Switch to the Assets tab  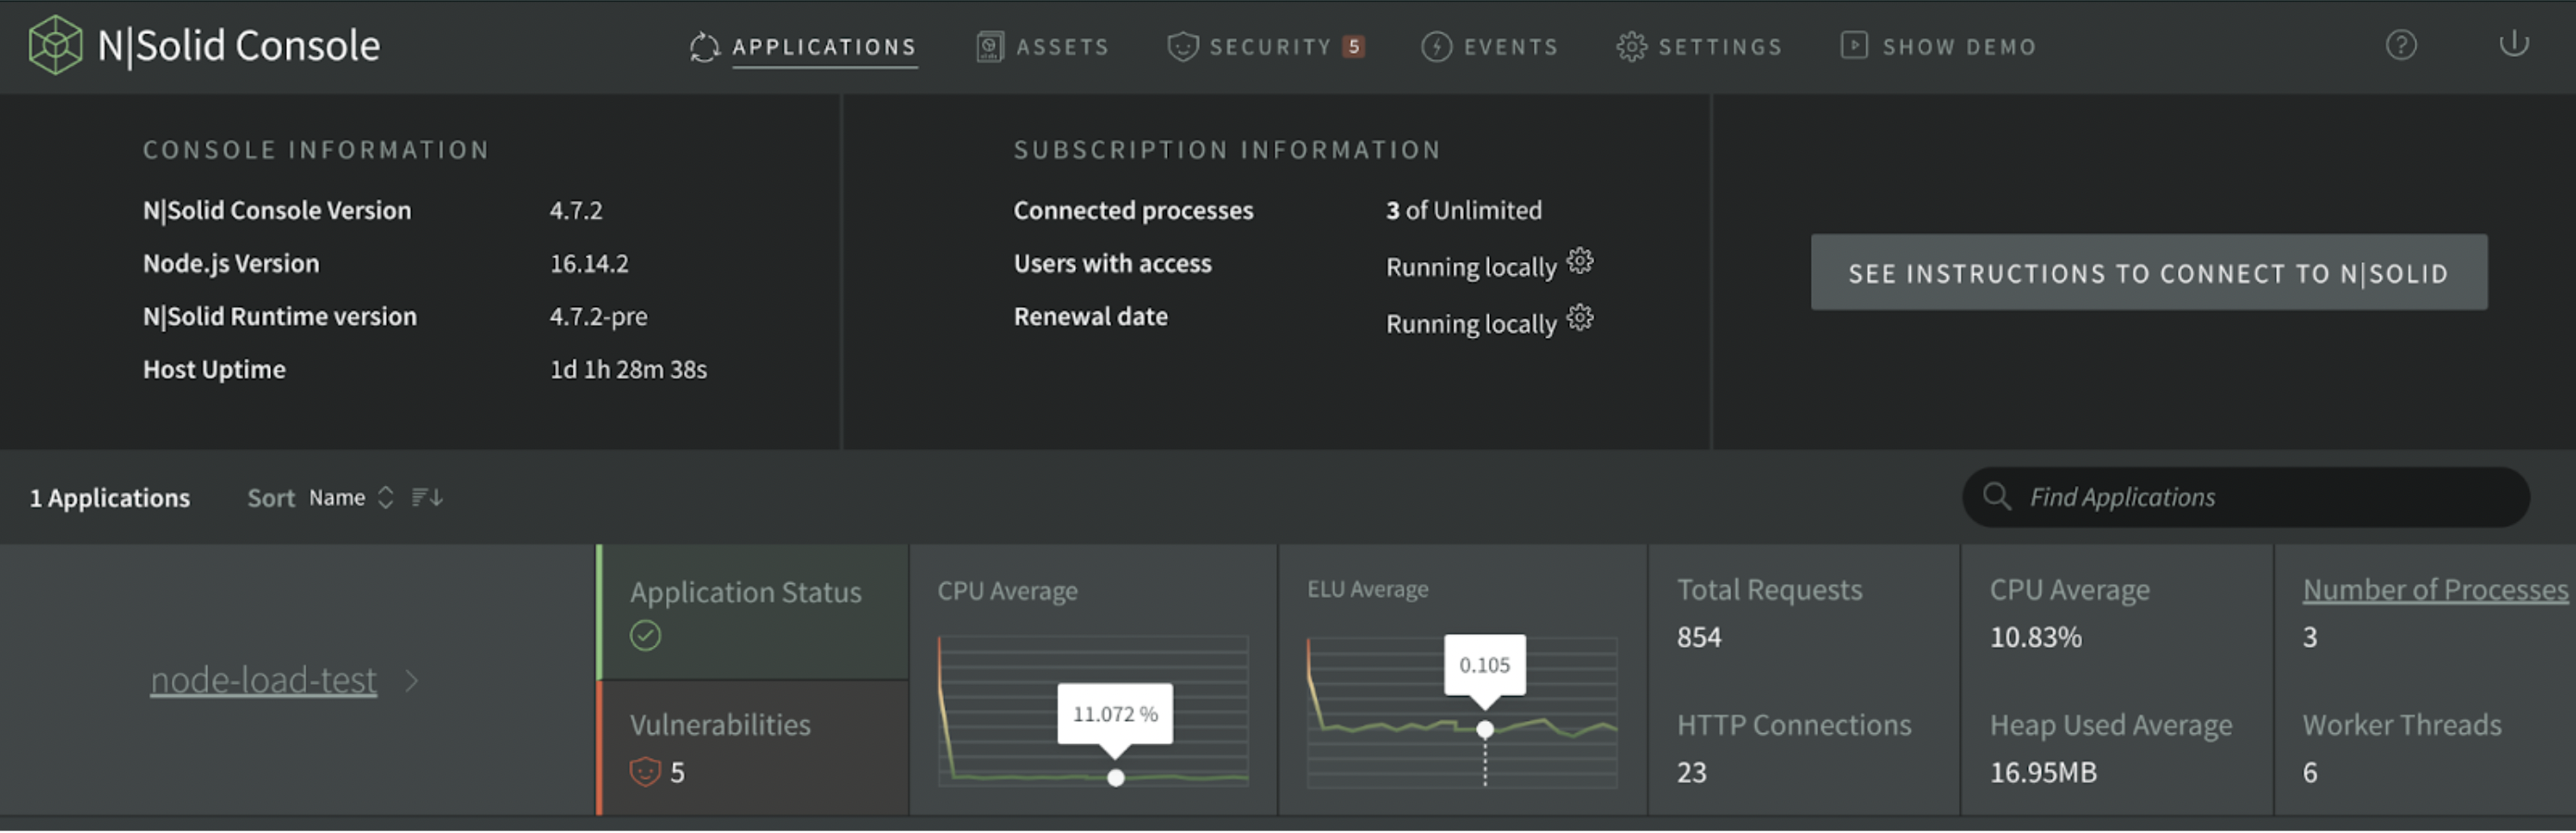pos(1063,47)
